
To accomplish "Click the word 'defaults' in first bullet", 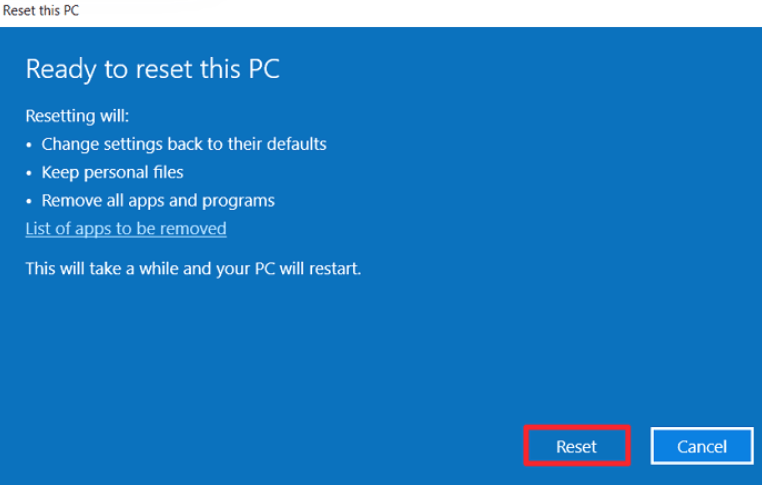I will 297,144.
